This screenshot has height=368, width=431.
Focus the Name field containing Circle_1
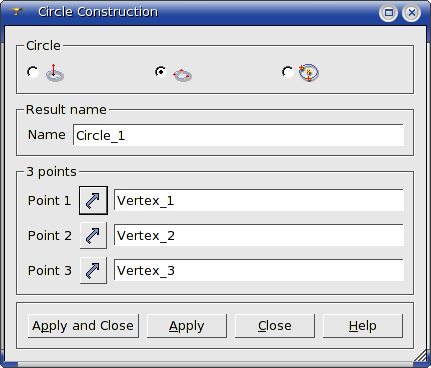pyautogui.click(x=238, y=135)
